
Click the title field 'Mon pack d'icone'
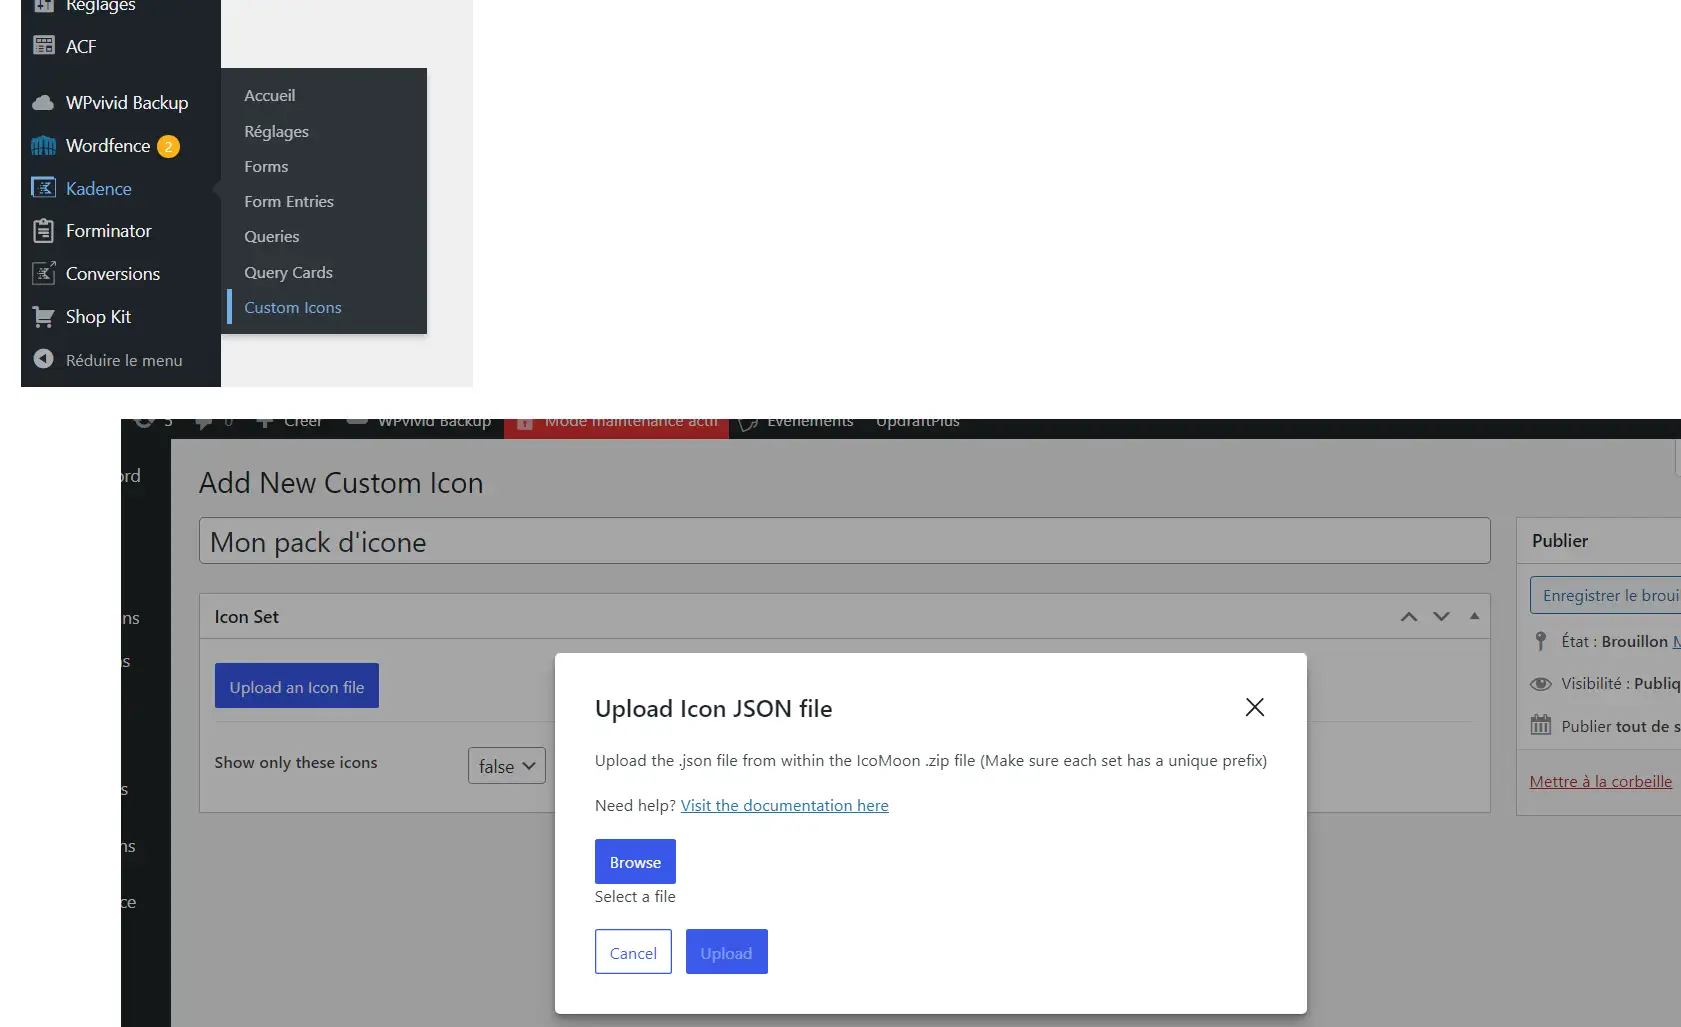(844, 541)
